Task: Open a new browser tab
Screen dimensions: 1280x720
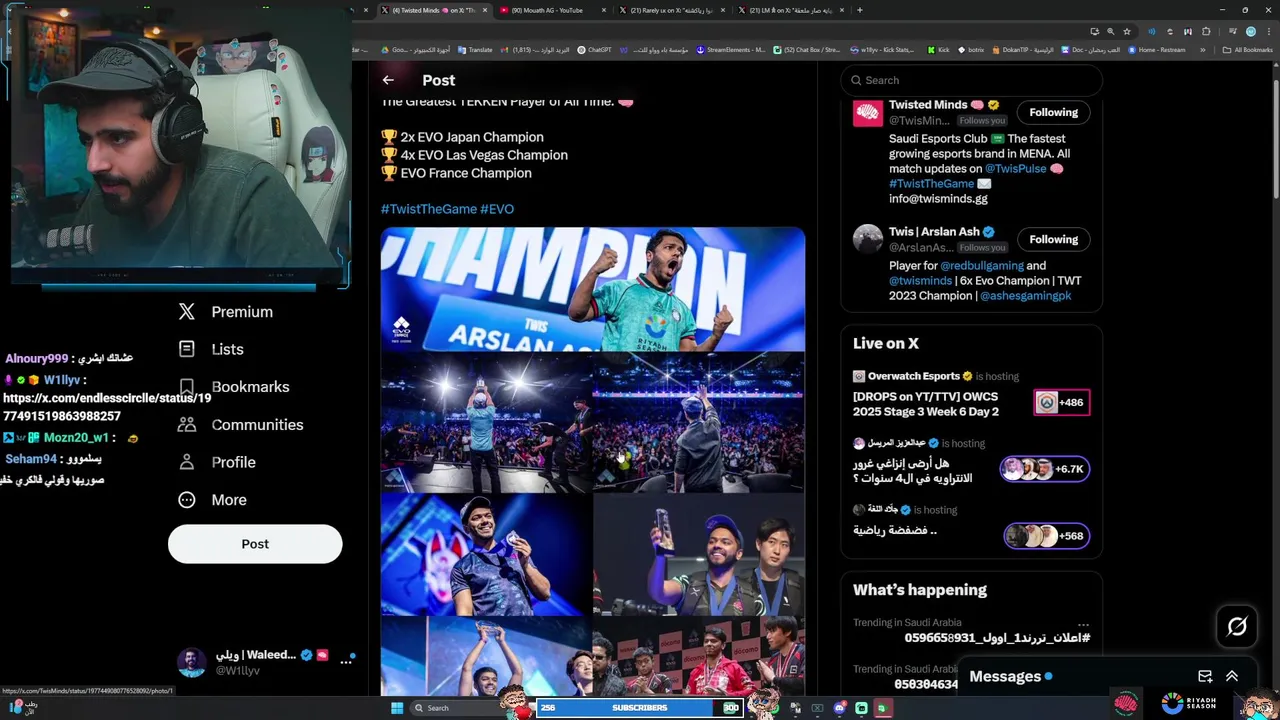Action: [860, 10]
